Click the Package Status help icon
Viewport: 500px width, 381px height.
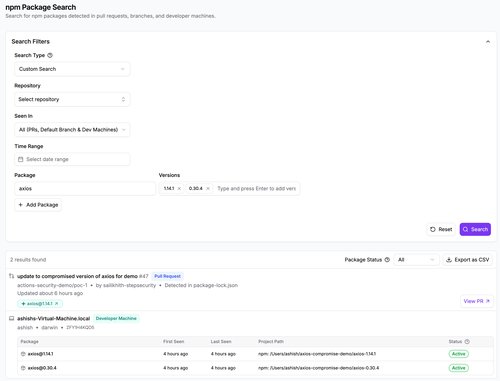click(x=387, y=260)
